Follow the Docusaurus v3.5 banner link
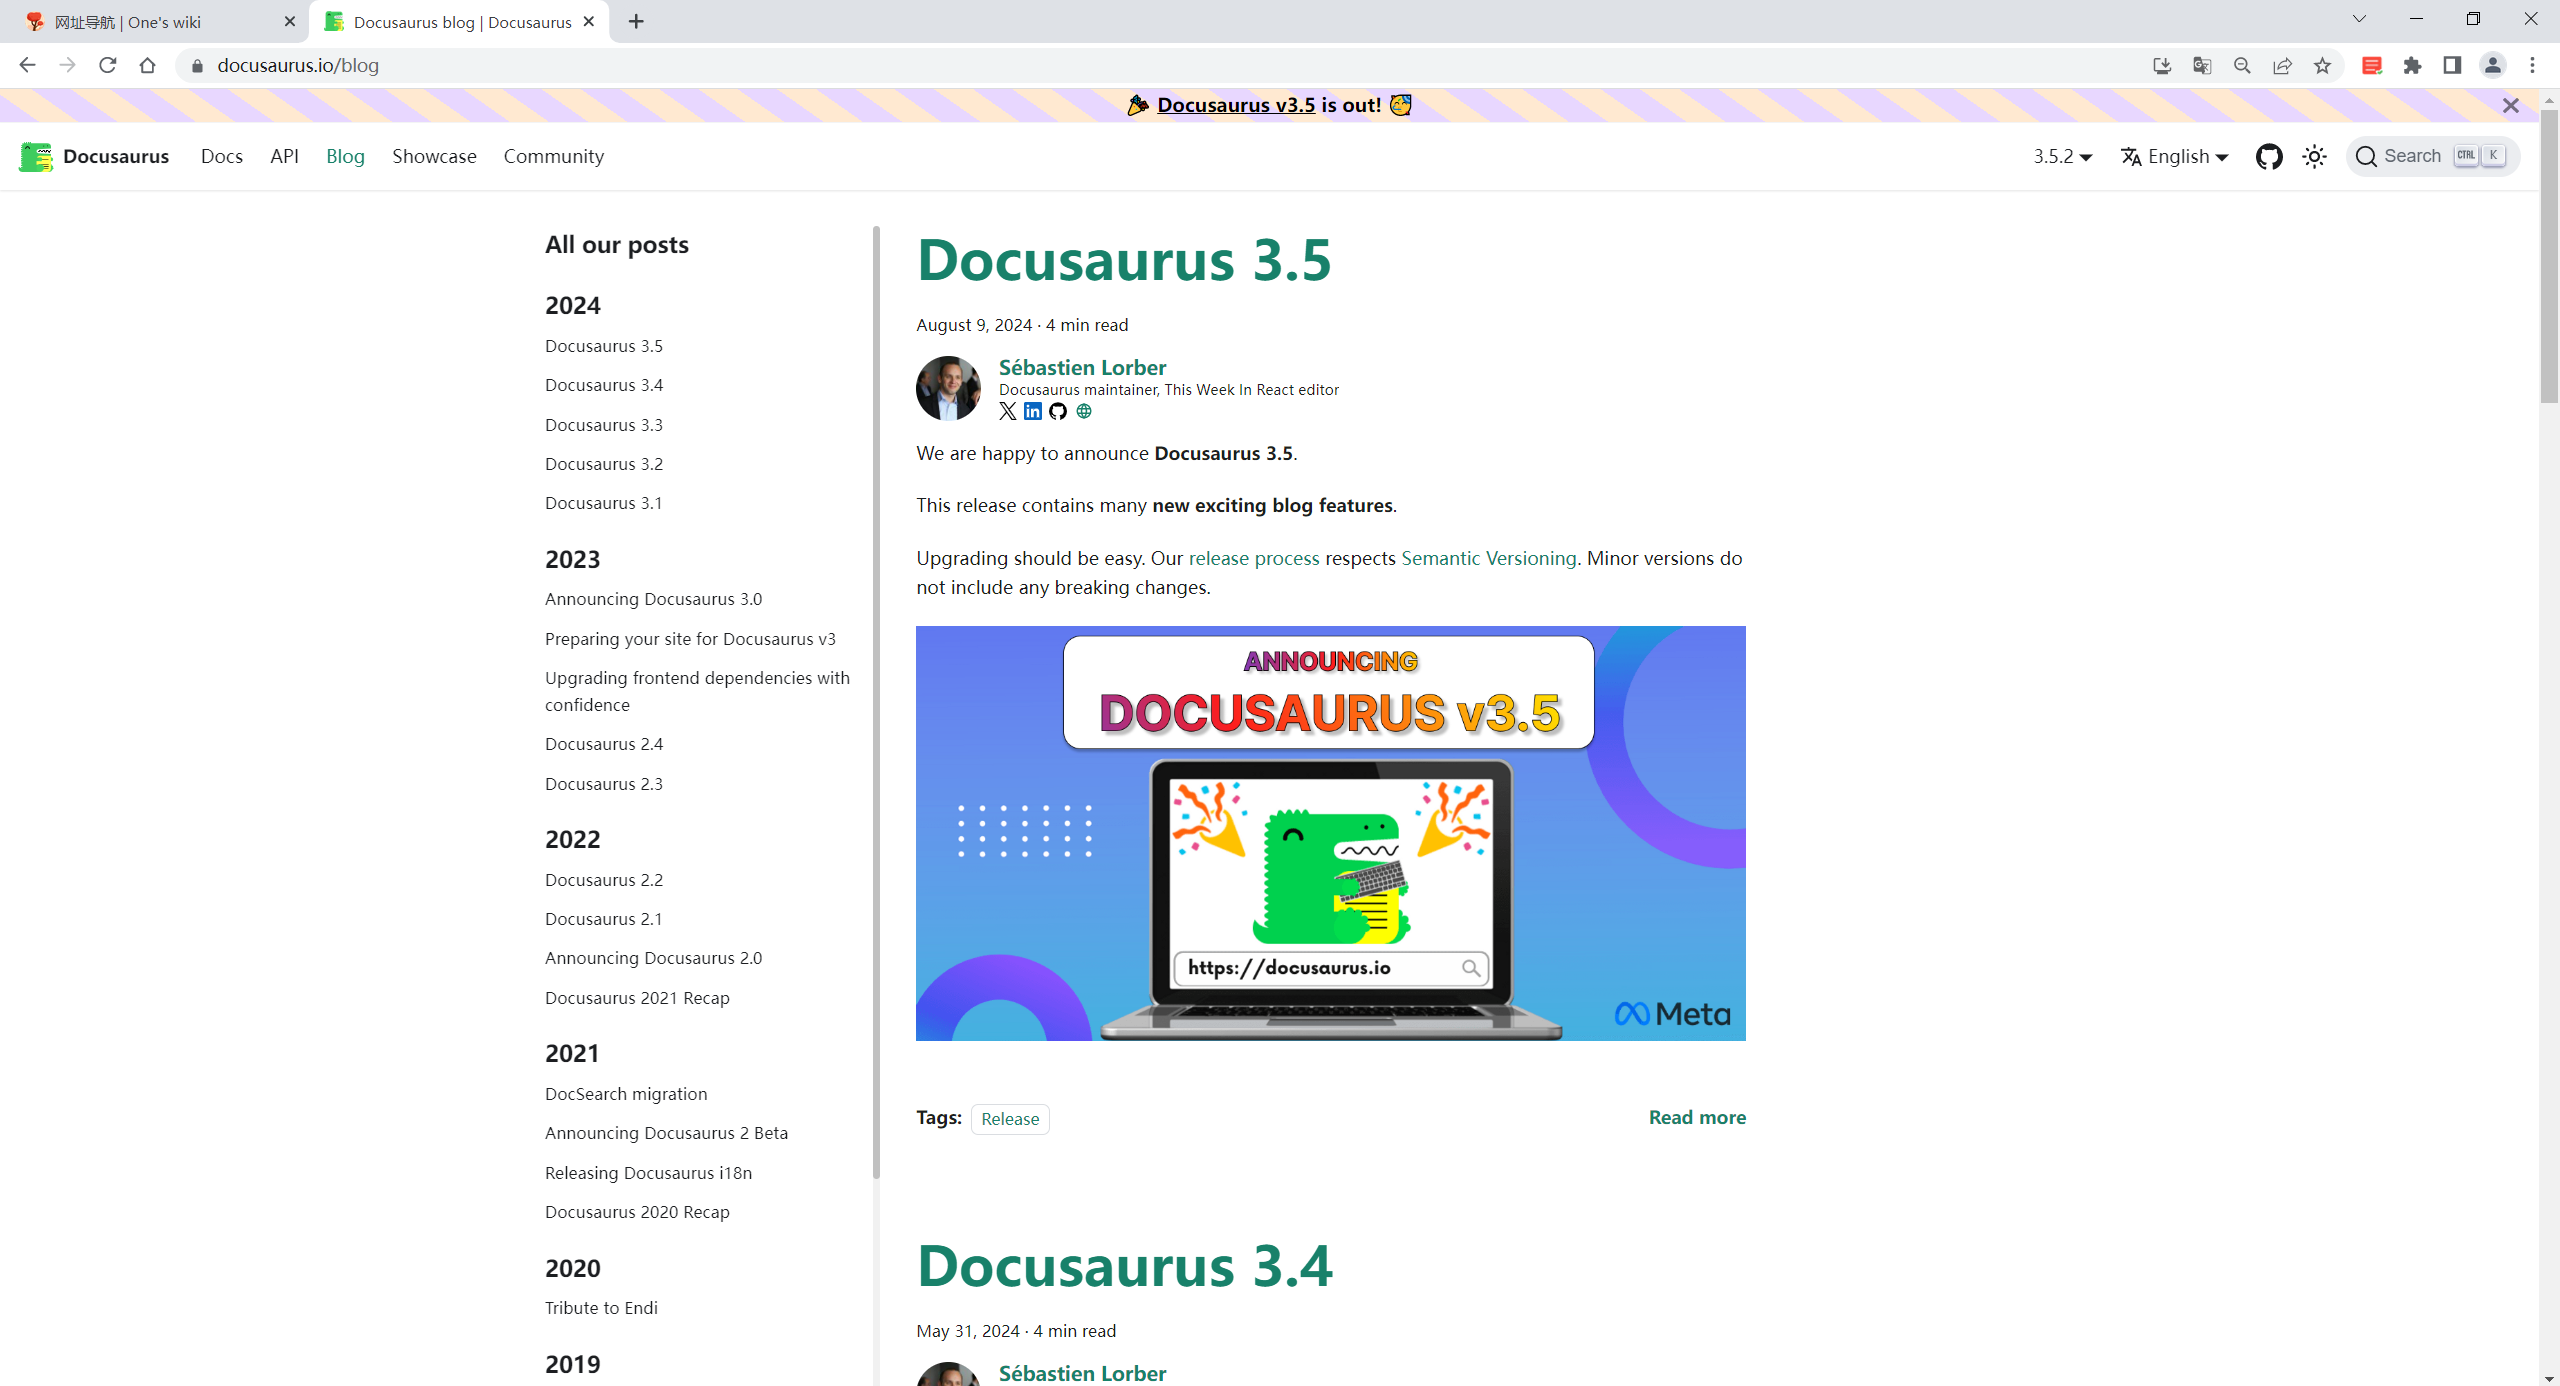This screenshot has width=2560, height=1386. [1236, 105]
